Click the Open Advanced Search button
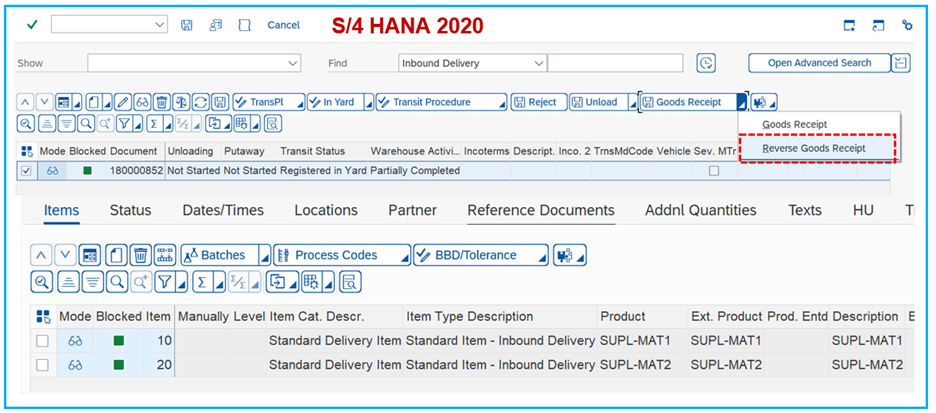Image resolution: width=936 pixels, height=413 pixels. pos(818,63)
